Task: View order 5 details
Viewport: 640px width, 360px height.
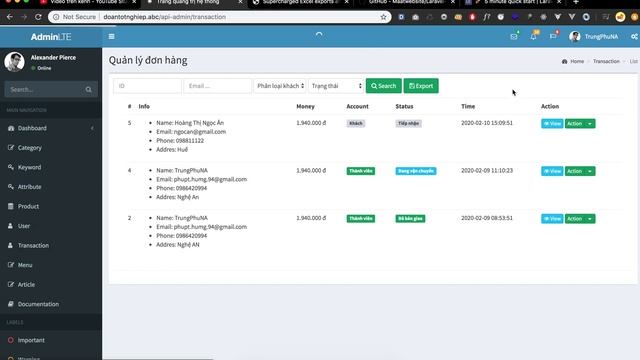Action: pyautogui.click(x=552, y=124)
